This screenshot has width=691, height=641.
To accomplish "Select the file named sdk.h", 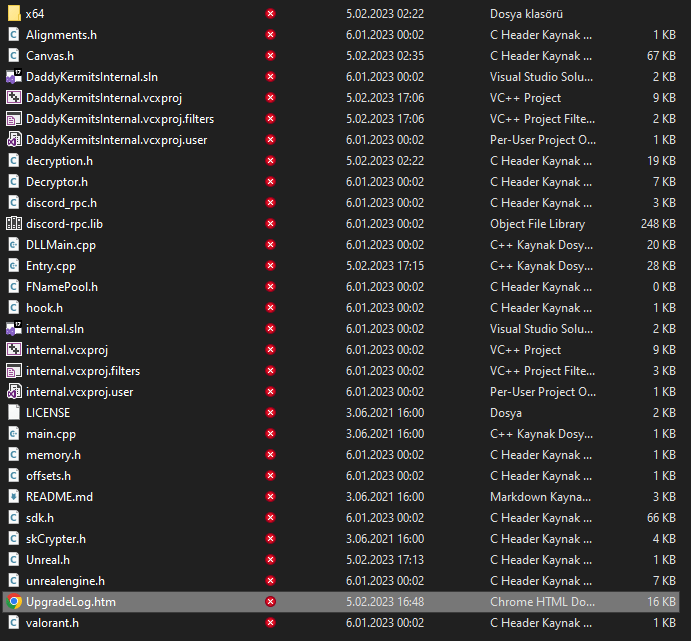I will tap(40, 518).
